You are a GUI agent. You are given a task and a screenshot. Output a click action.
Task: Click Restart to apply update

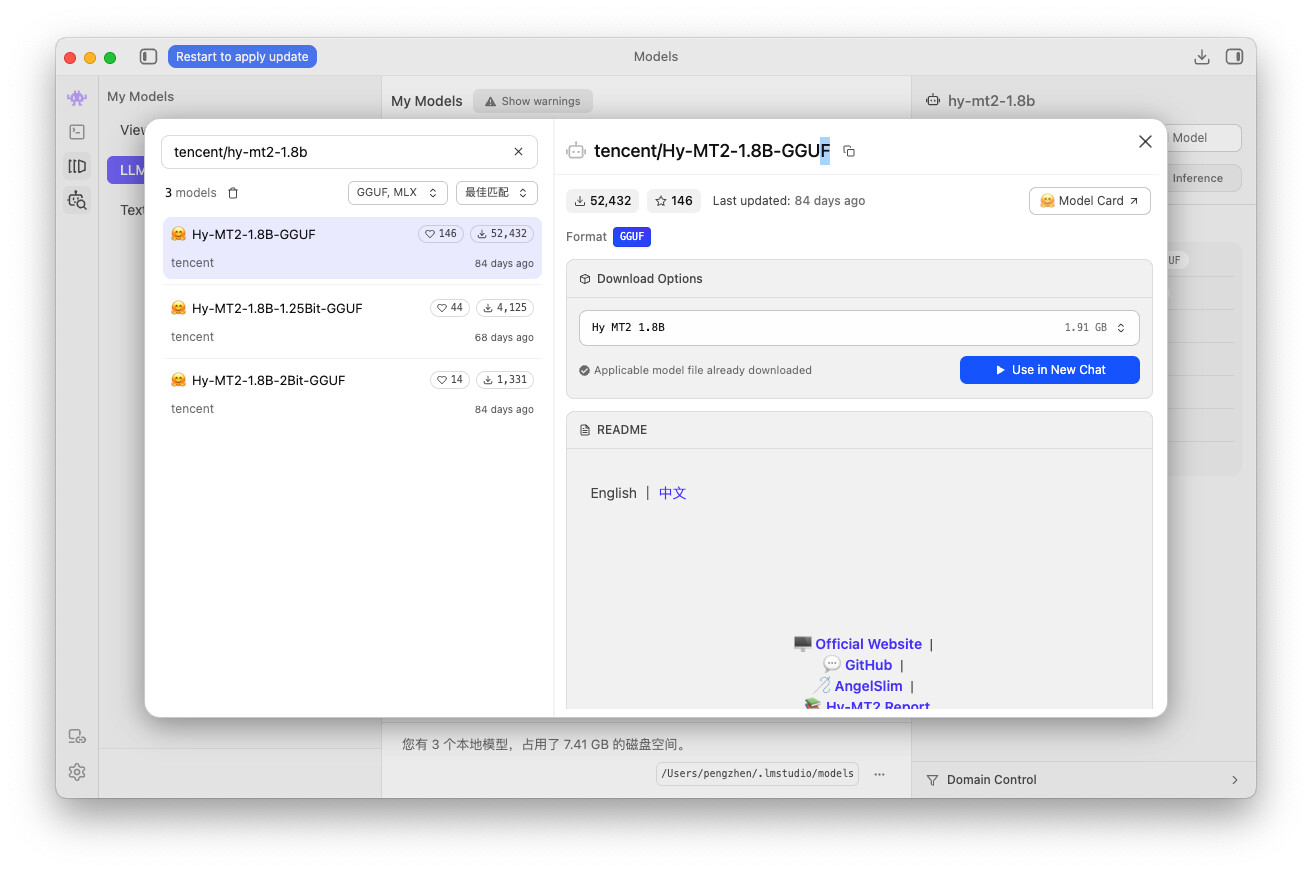(x=242, y=57)
